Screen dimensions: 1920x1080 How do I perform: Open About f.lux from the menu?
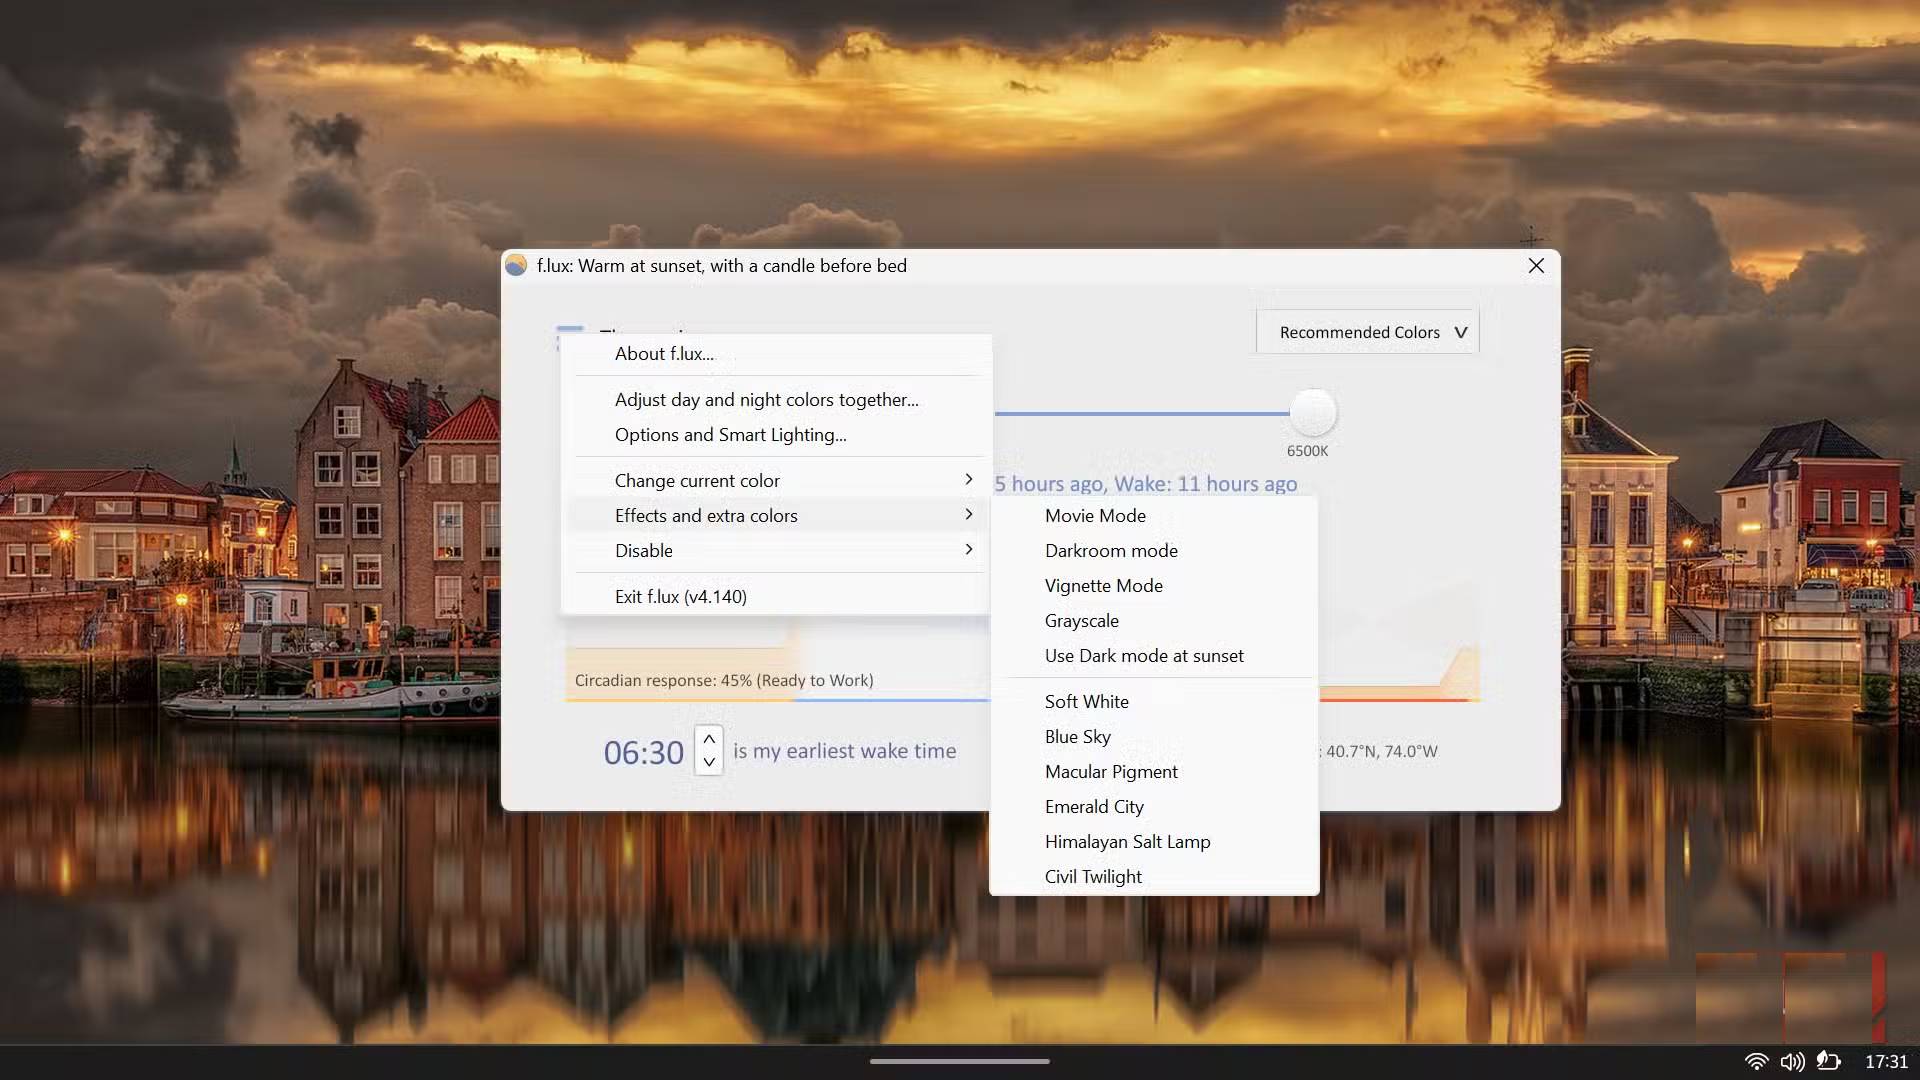(663, 353)
